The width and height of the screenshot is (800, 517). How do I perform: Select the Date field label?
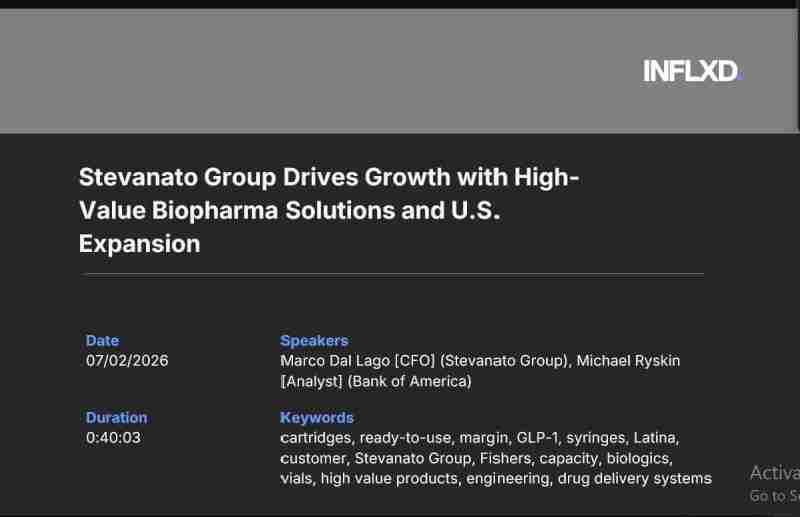pos(102,340)
